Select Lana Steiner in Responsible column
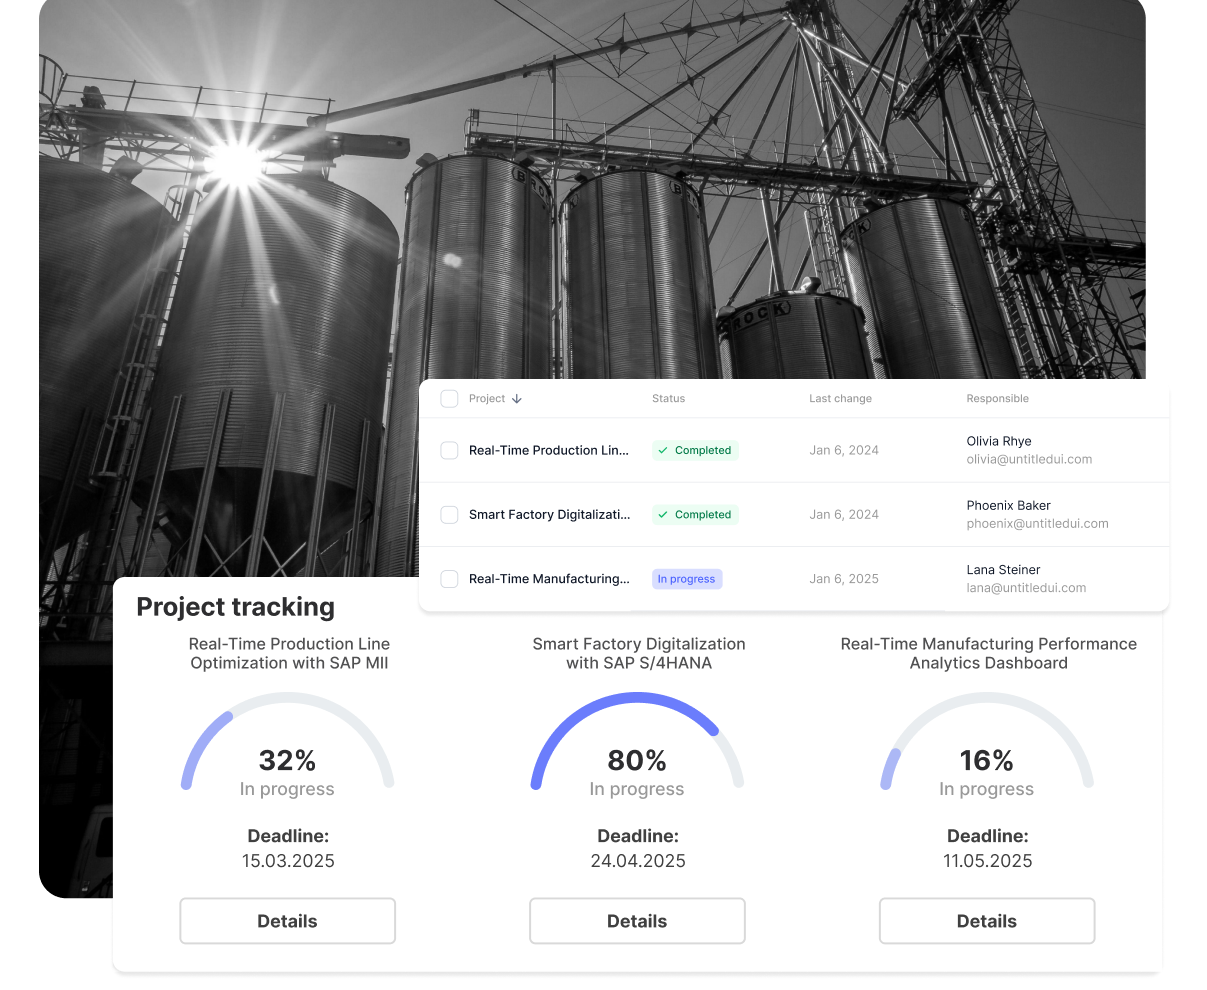The width and height of the screenshot is (1207, 990). click(x=1003, y=570)
